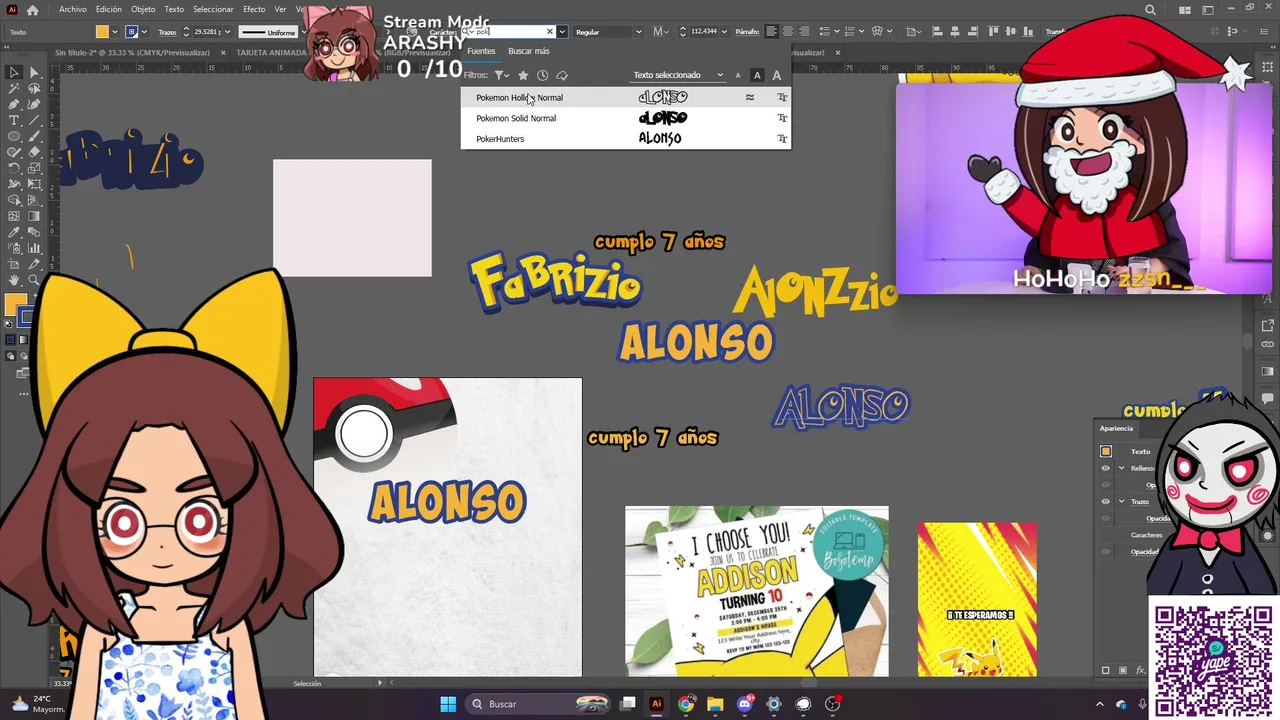Choose the Lasso tool
The image size is (1280, 720).
coord(33,88)
